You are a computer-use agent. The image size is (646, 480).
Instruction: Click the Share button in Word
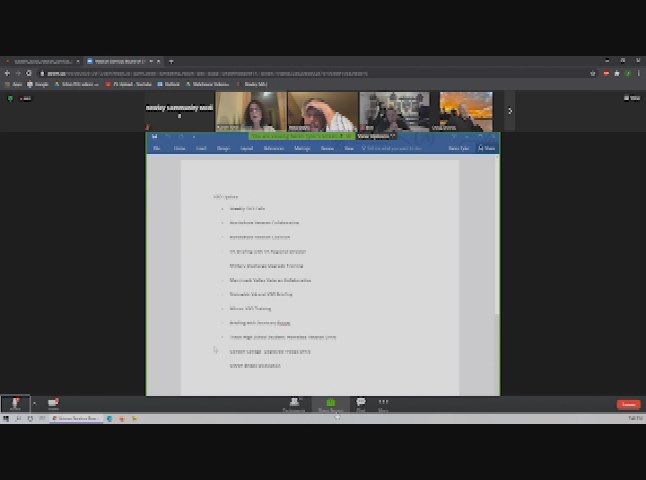point(486,148)
